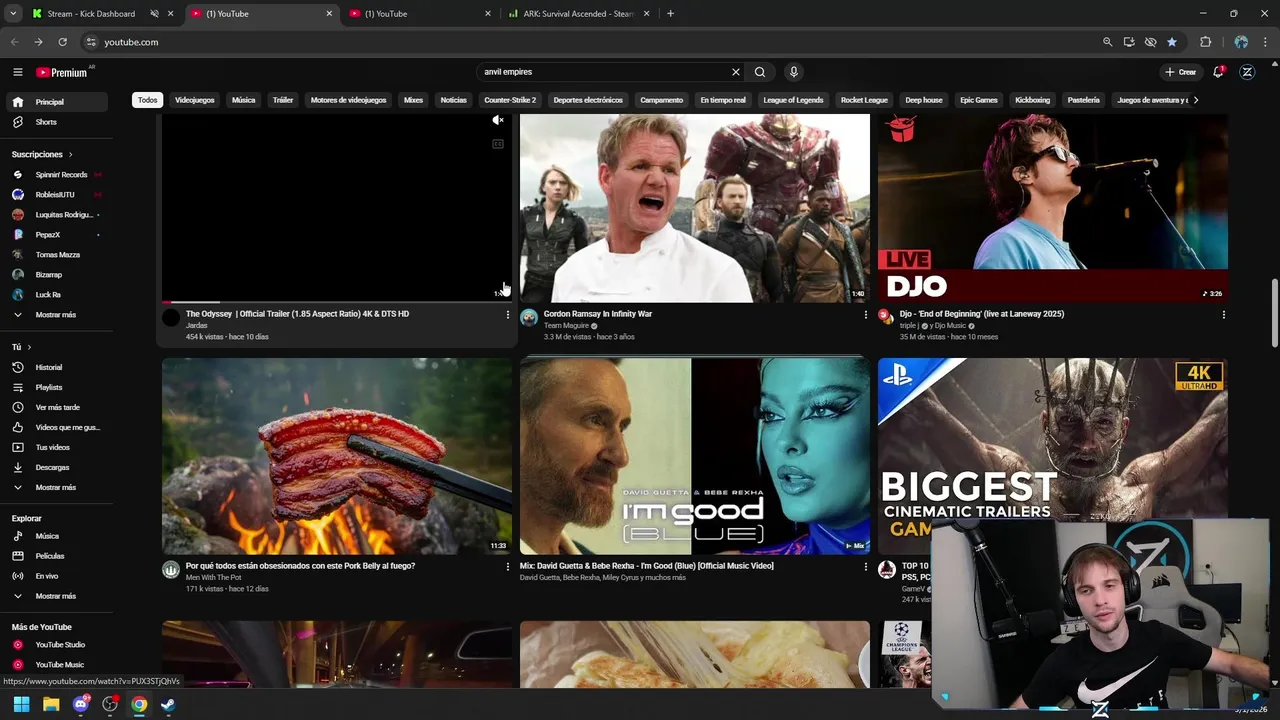Expand Mostrar más under Suscripciones
Viewport: 1280px width, 720px height.
point(56,315)
